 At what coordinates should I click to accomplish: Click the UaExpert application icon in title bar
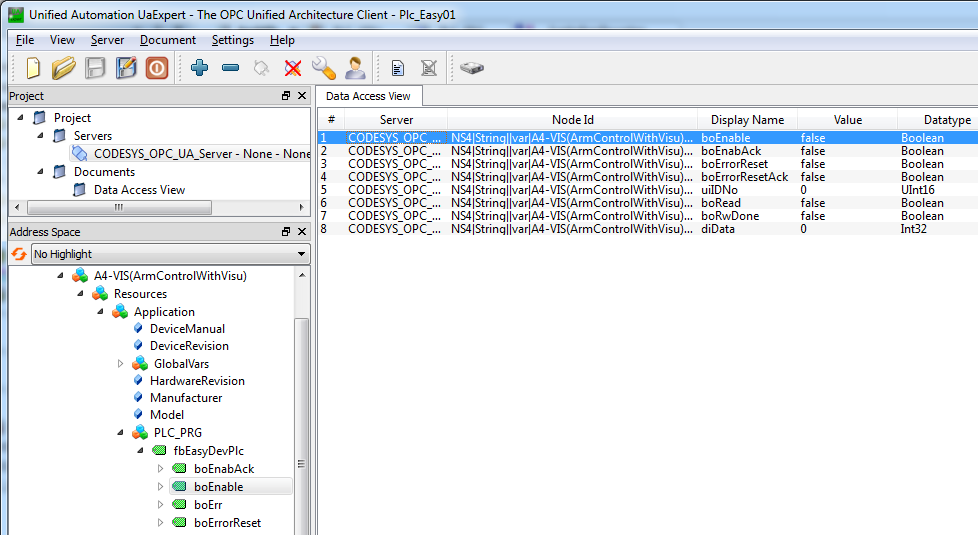click(x=16, y=14)
